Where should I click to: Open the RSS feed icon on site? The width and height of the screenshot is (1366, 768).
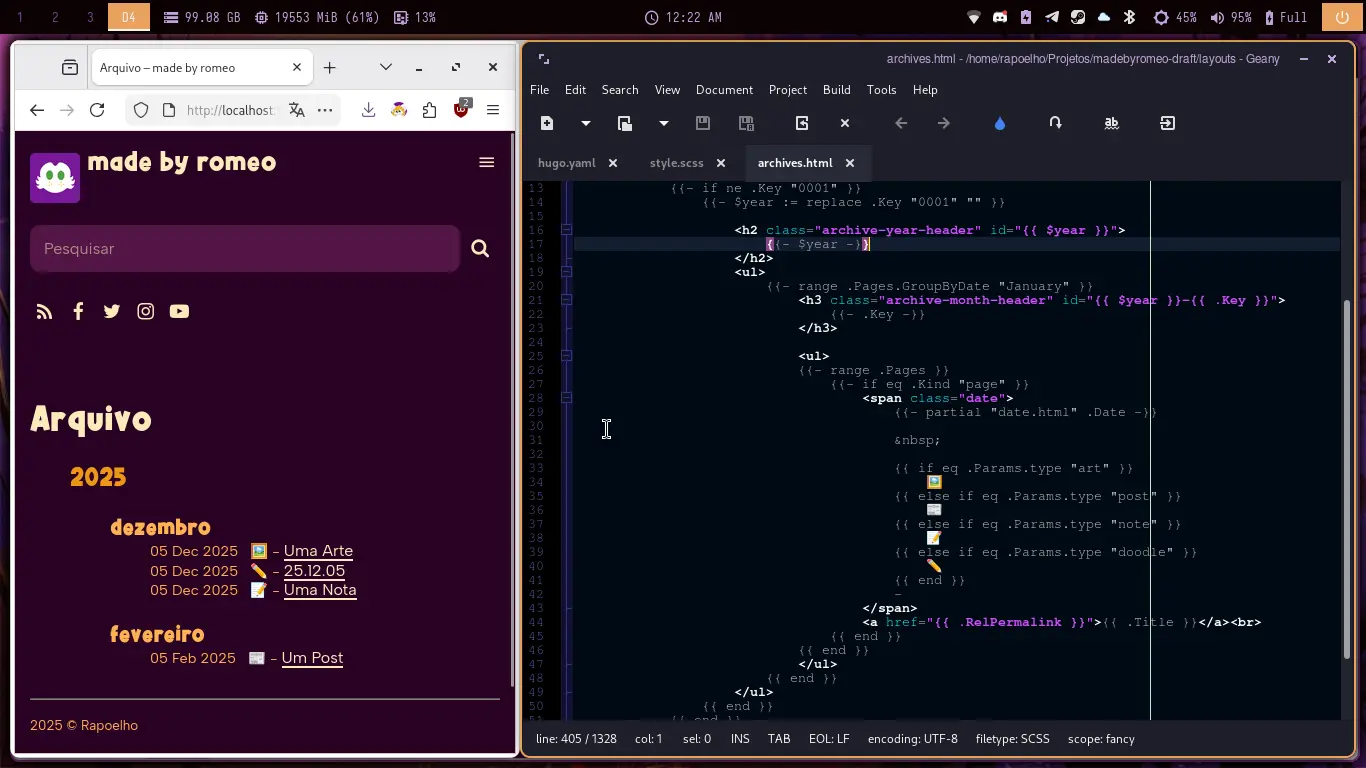[44, 311]
